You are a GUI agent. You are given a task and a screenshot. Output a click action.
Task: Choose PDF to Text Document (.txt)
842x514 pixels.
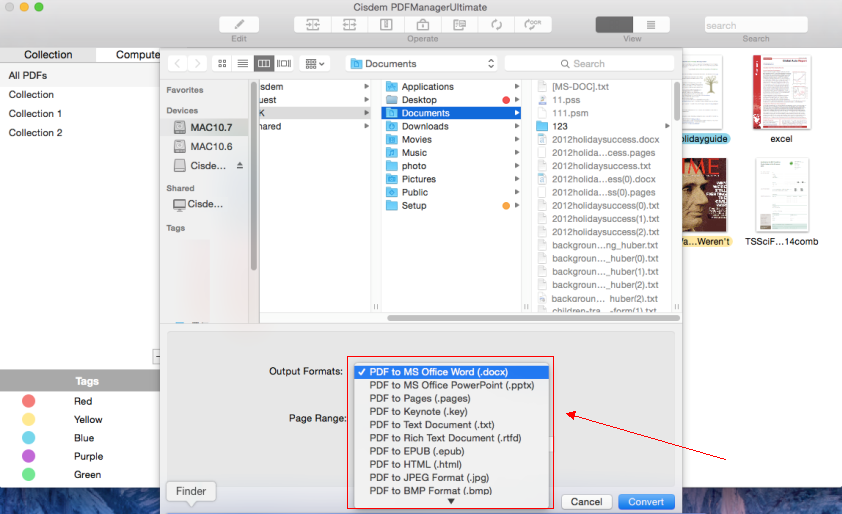(452, 425)
